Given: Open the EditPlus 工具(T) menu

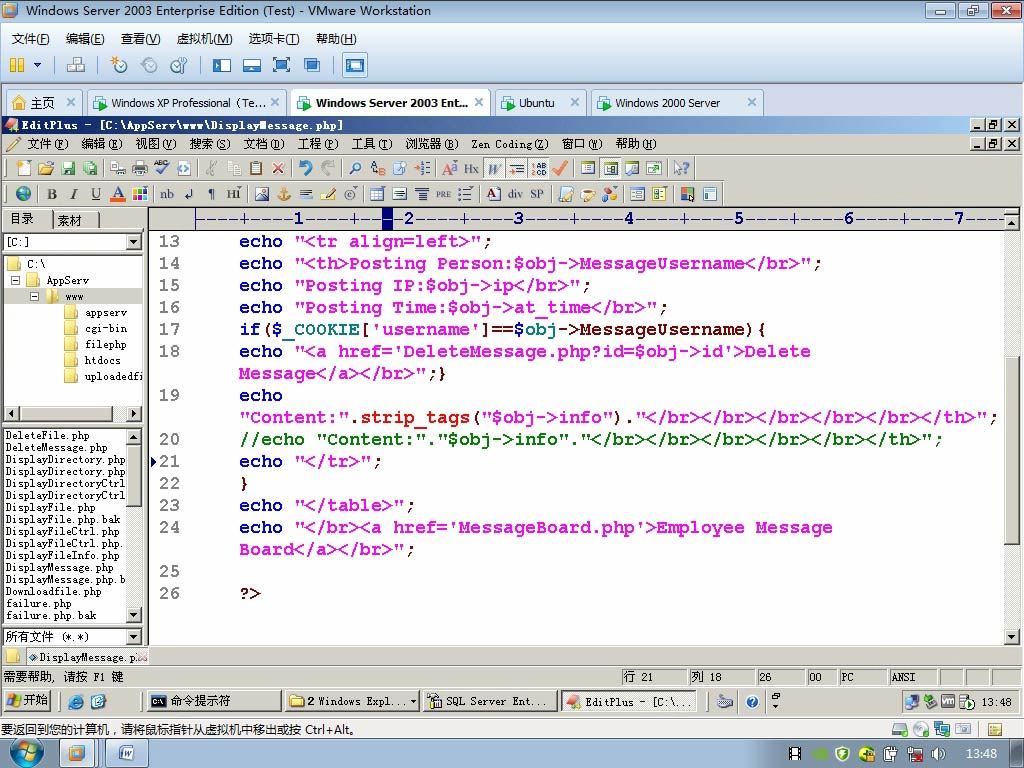Looking at the screenshot, I should tap(372, 144).
